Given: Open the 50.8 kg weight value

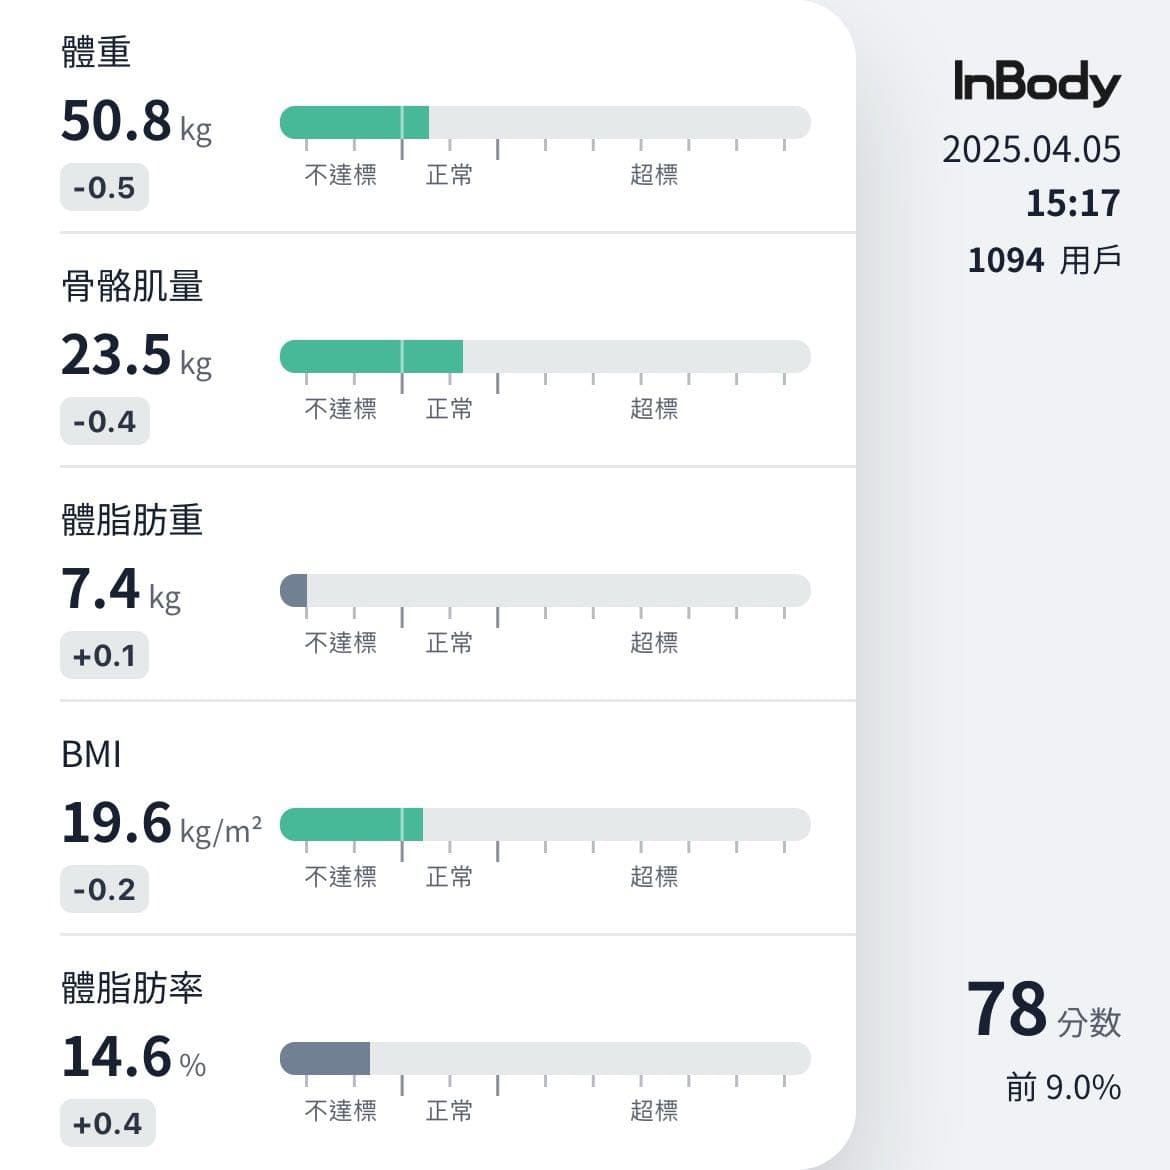Looking at the screenshot, I should tap(137, 122).
